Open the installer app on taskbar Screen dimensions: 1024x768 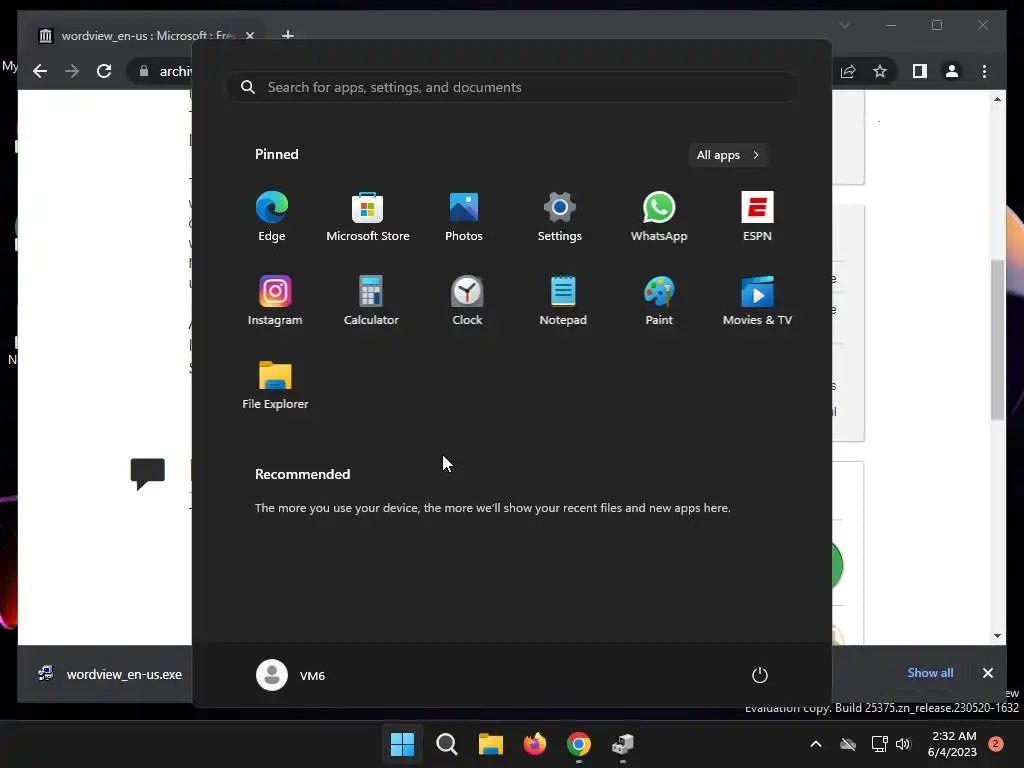[623, 744]
